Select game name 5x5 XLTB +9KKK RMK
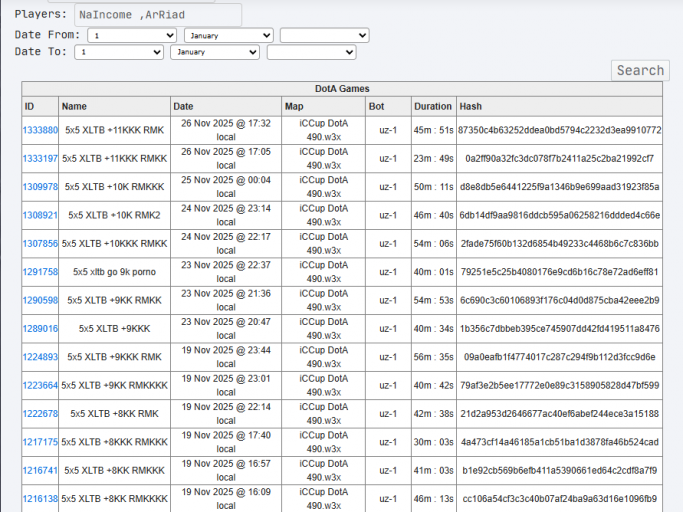This screenshot has width=683, height=512. pos(115,356)
